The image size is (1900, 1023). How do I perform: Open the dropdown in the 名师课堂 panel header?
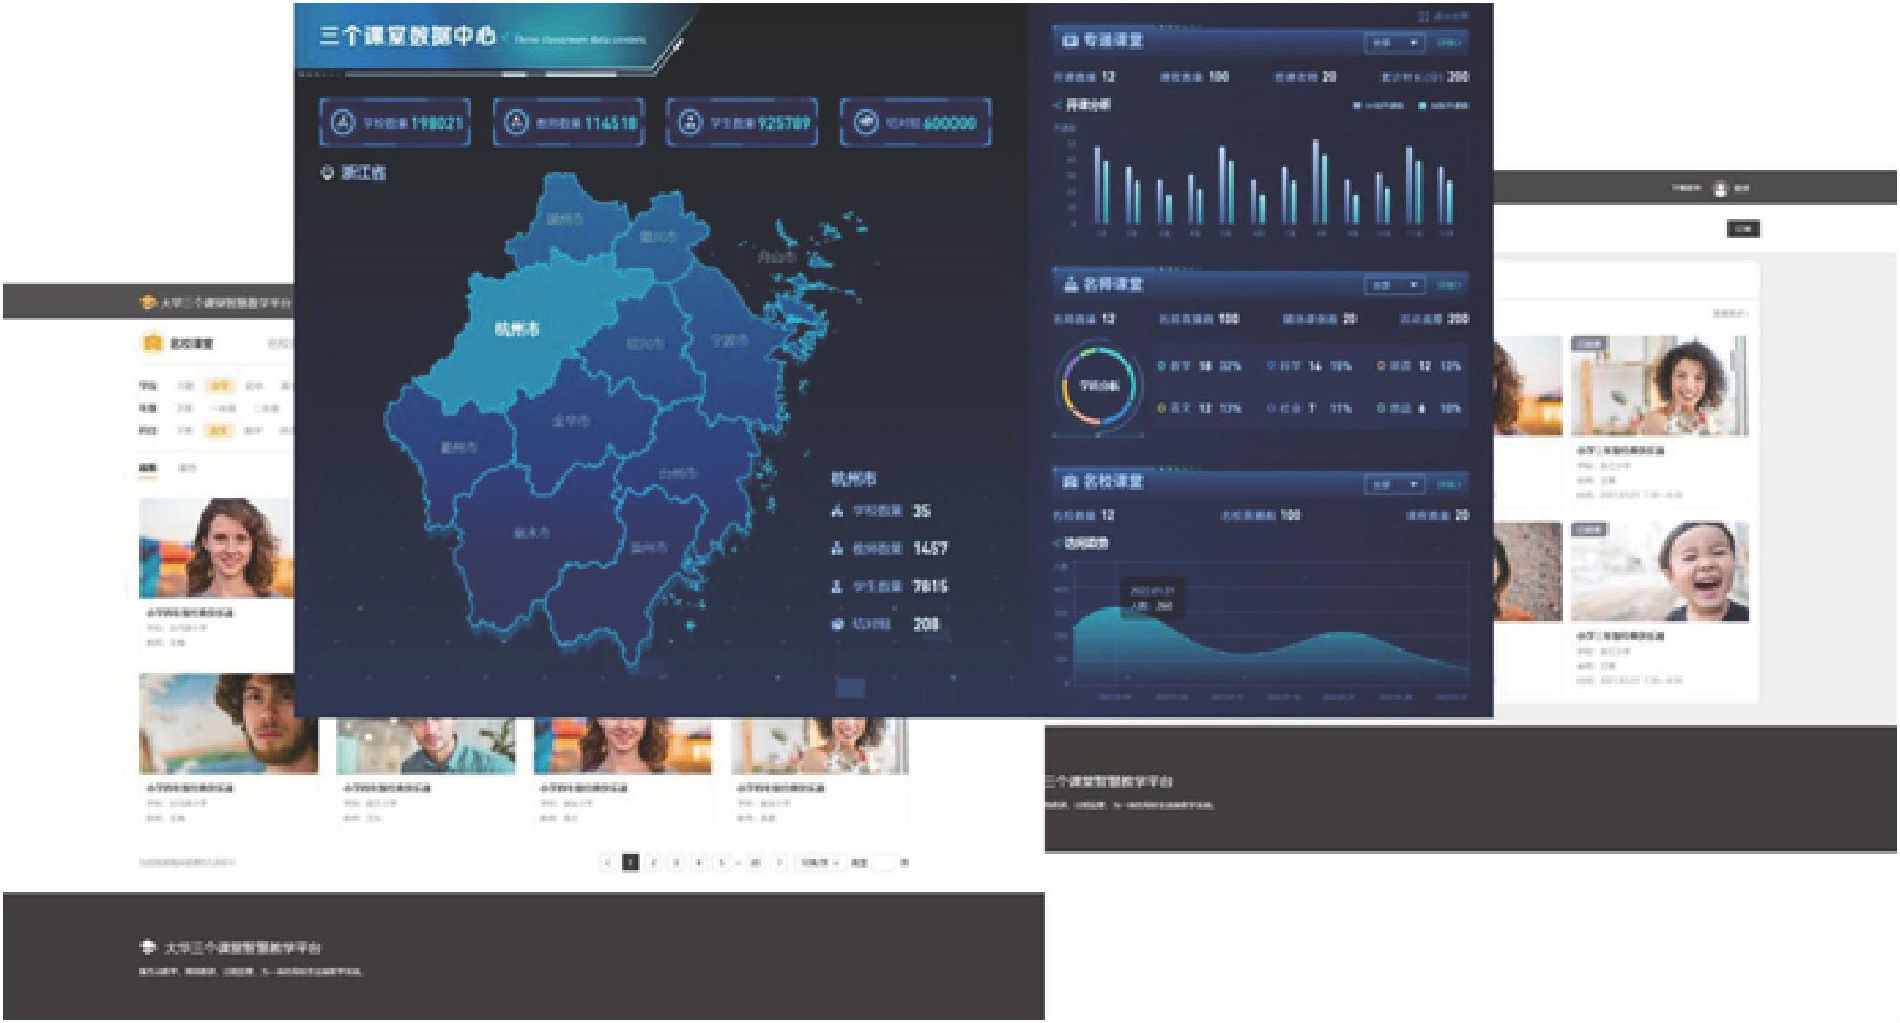pyautogui.click(x=1394, y=286)
